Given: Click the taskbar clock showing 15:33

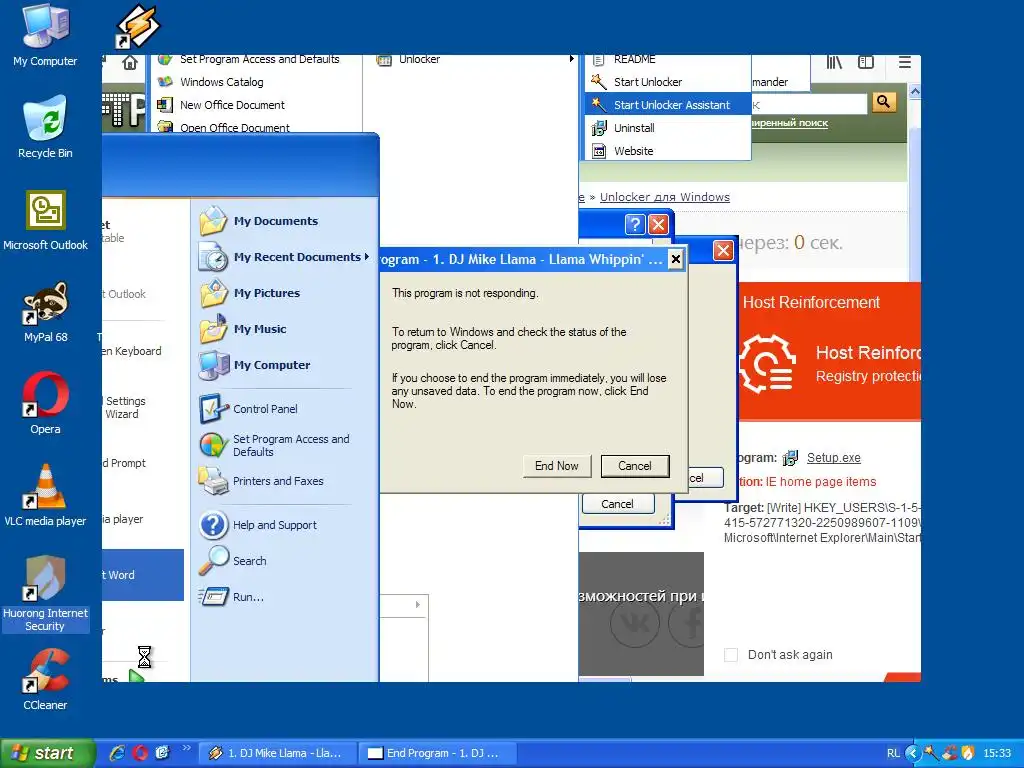Looking at the screenshot, I should 997,753.
